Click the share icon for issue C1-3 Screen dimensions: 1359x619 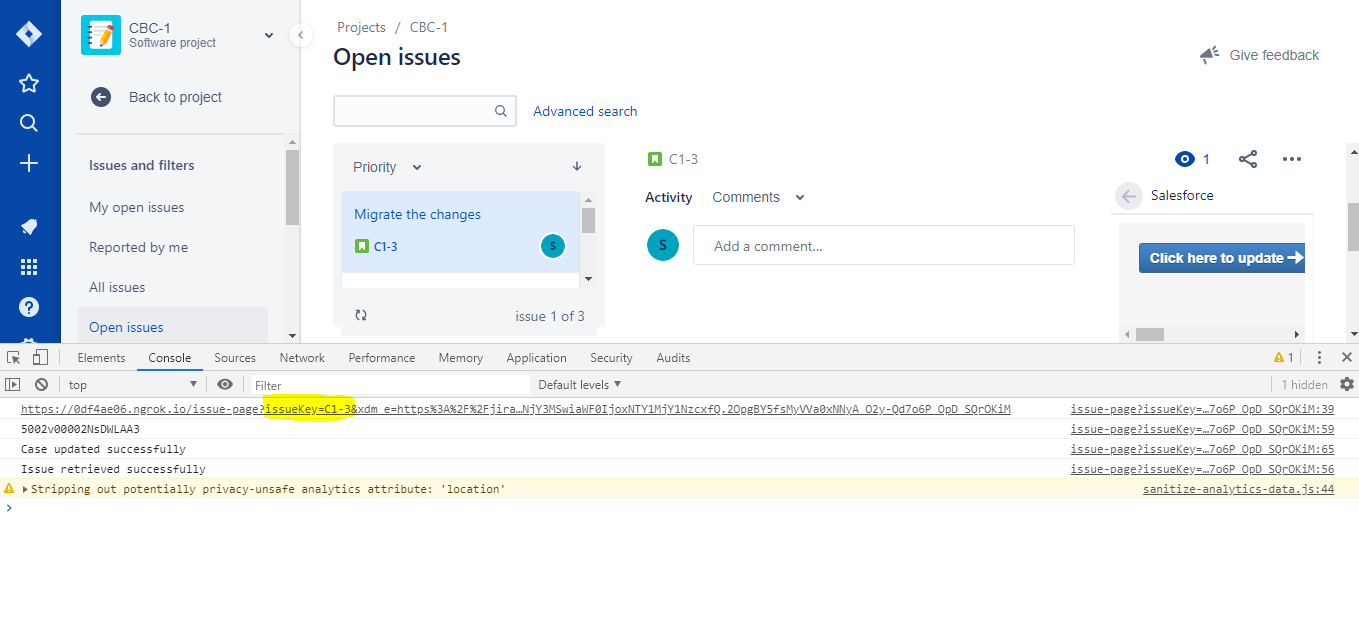pos(1248,159)
